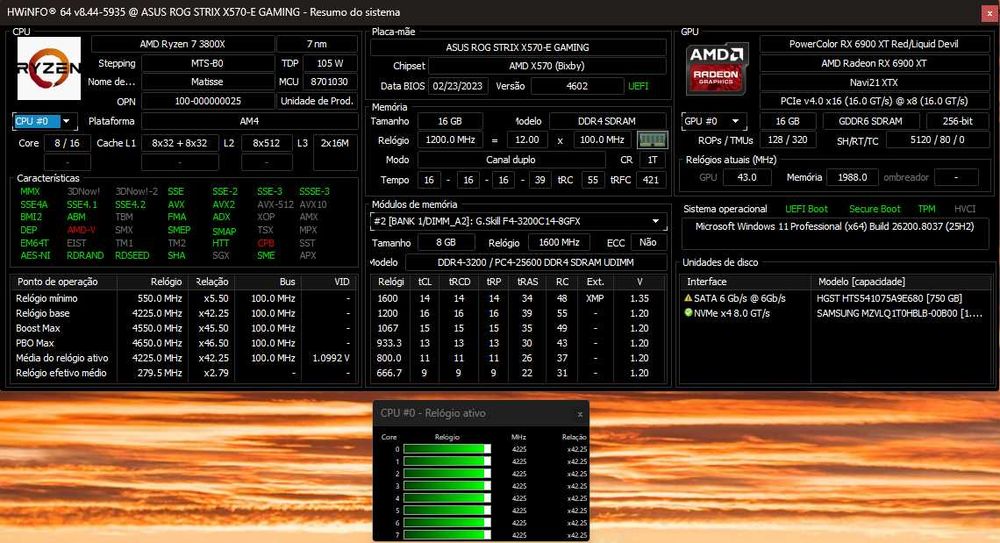Click the DDR4-3200 / PC4-25600 module model field
The width and height of the screenshot is (1000, 543).
536,262
